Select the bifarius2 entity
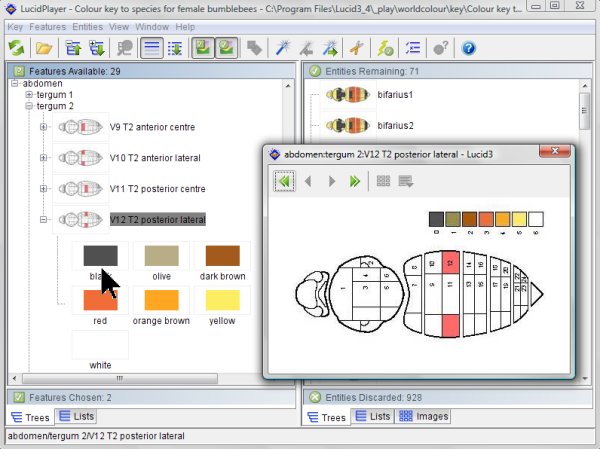The image size is (600, 449). click(x=395, y=126)
